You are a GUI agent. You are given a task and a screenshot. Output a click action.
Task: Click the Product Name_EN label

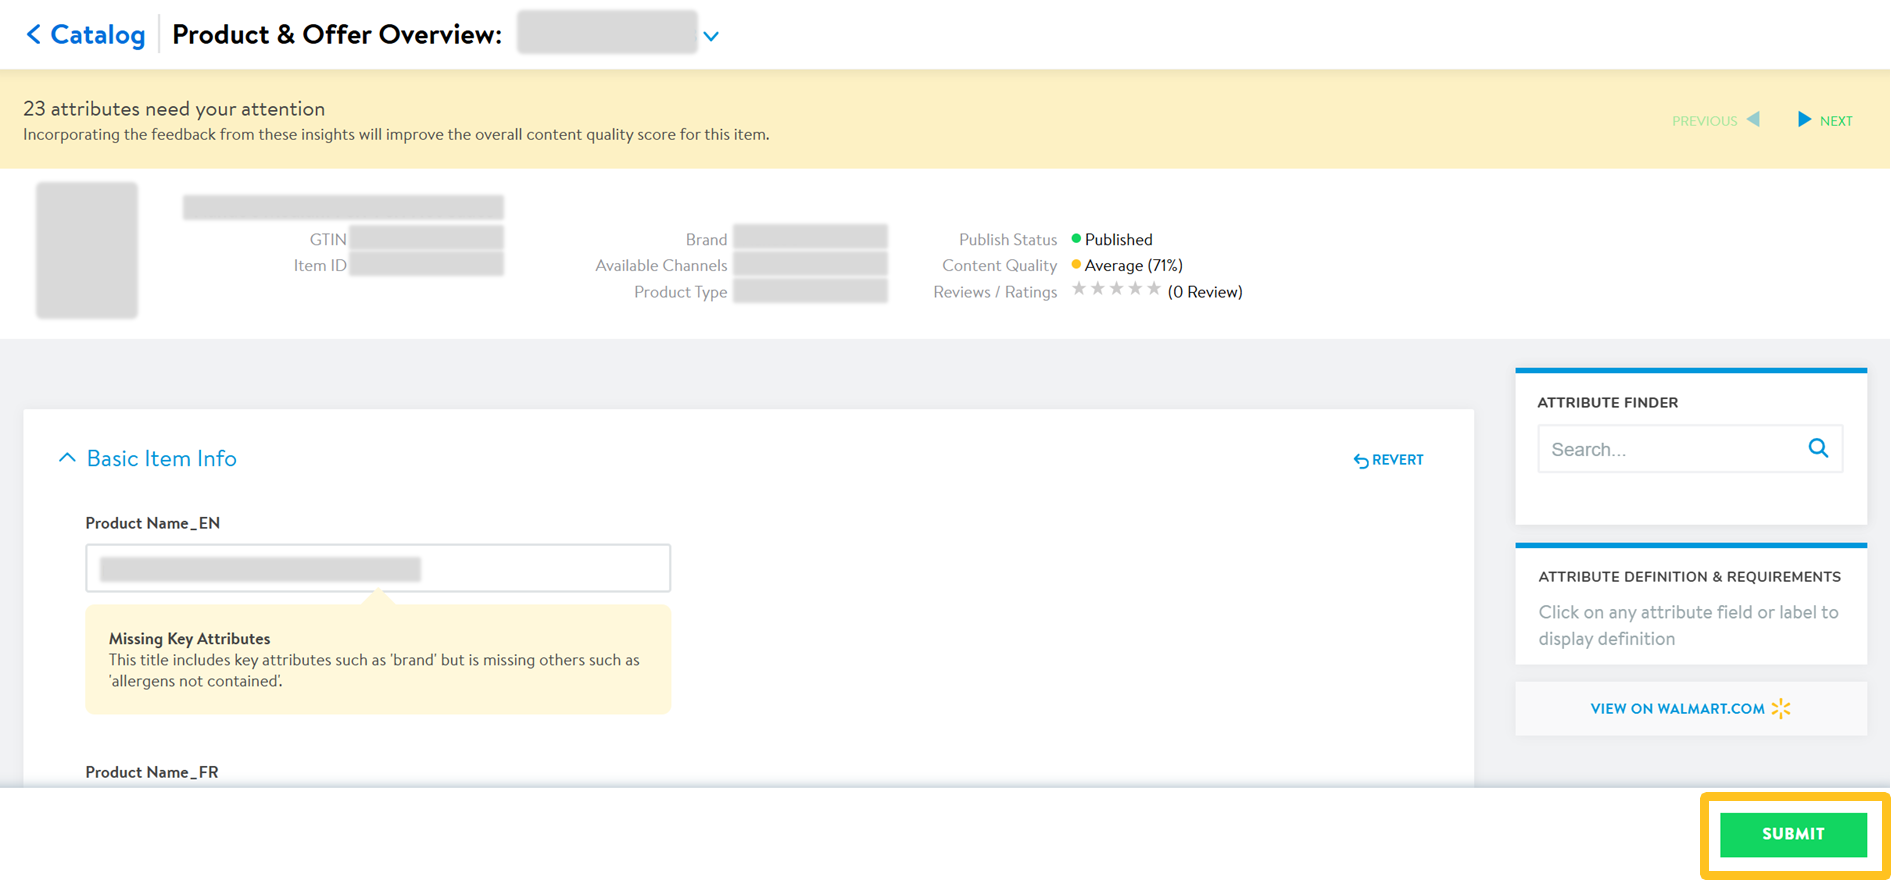(x=153, y=523)
